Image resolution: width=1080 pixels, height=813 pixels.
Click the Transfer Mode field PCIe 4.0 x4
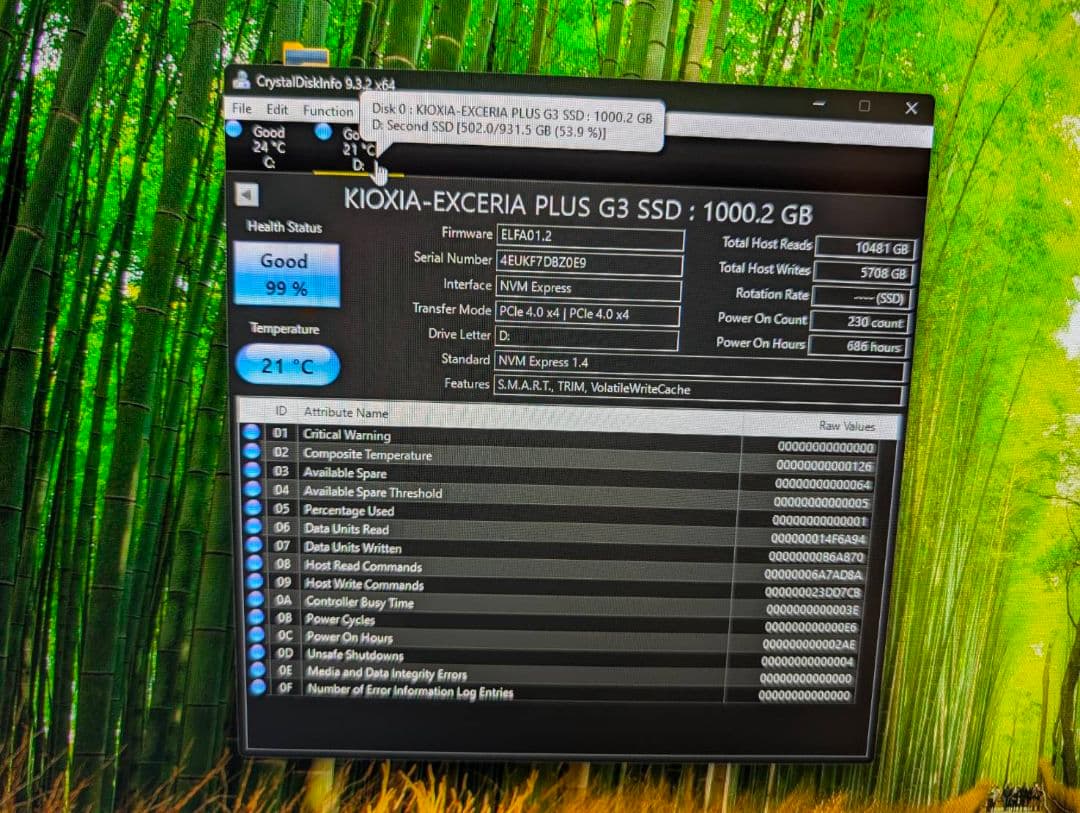[588, 313]
